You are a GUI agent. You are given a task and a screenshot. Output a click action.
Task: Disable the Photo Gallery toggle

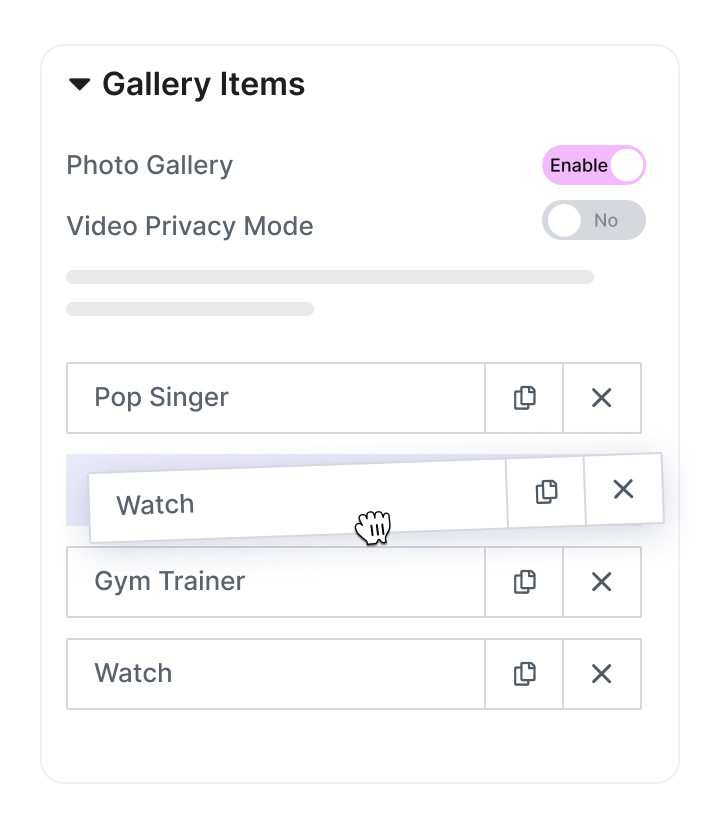coord(593,166)
